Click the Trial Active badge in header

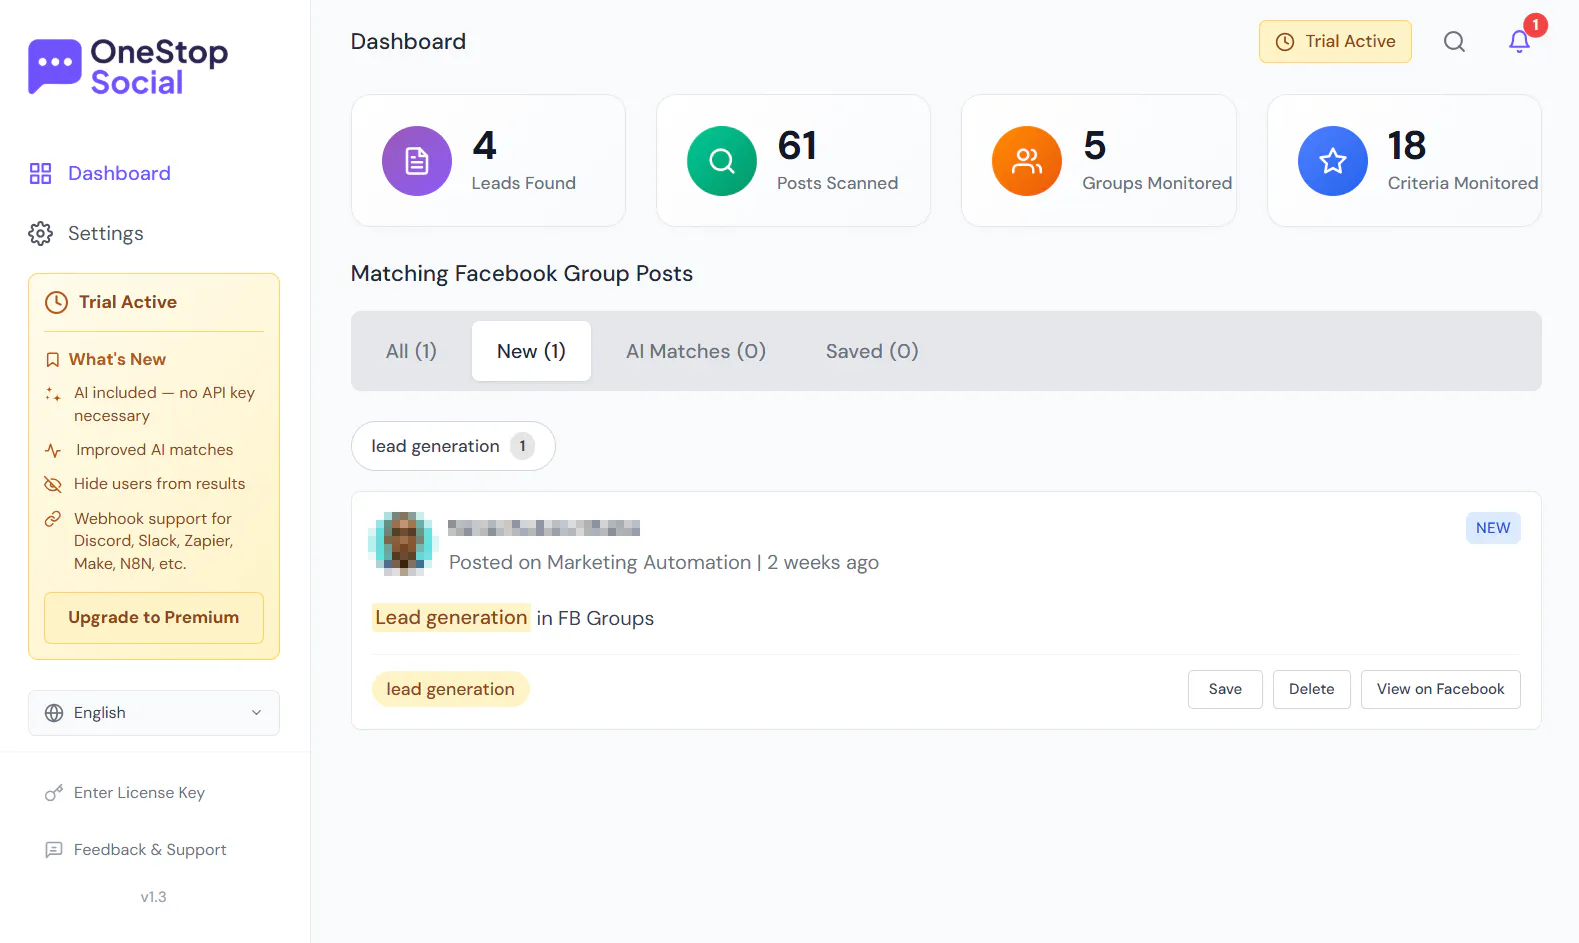click(1335, 42)
